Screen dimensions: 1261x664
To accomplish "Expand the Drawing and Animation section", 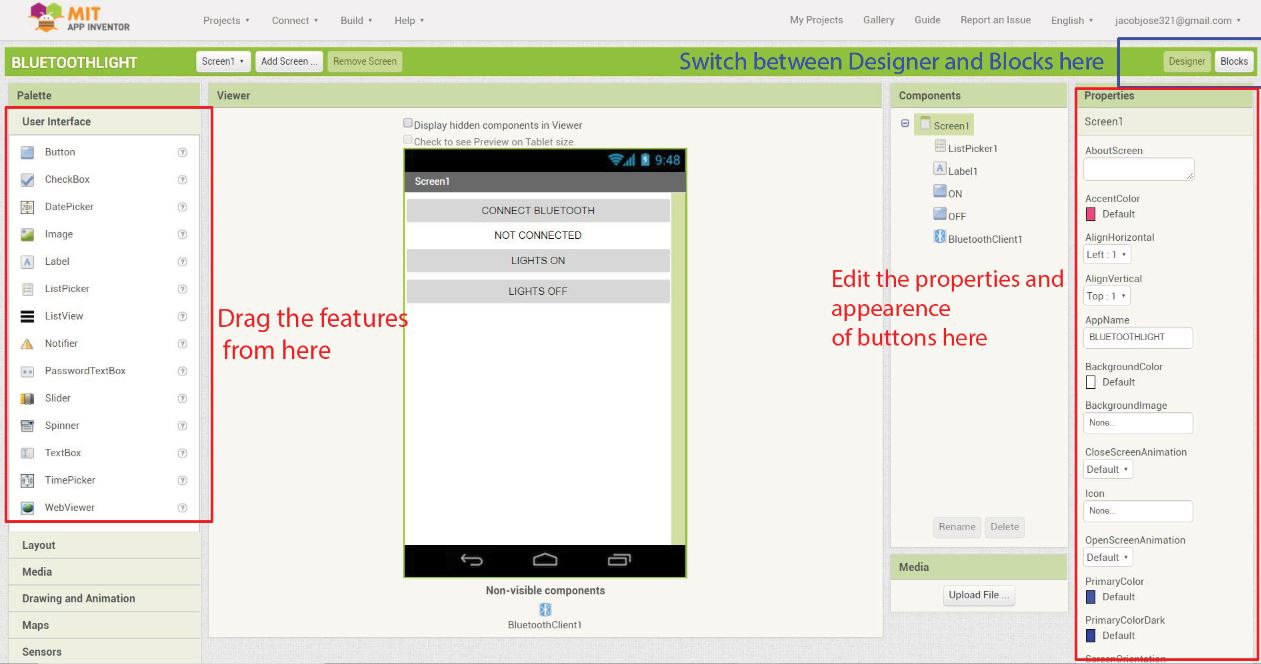I will [104, 598].
